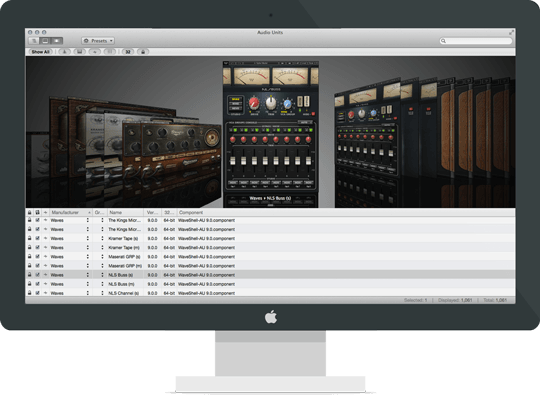Open manufacturer stepper on Kramer Tape (s) row

tap(88, 238)
